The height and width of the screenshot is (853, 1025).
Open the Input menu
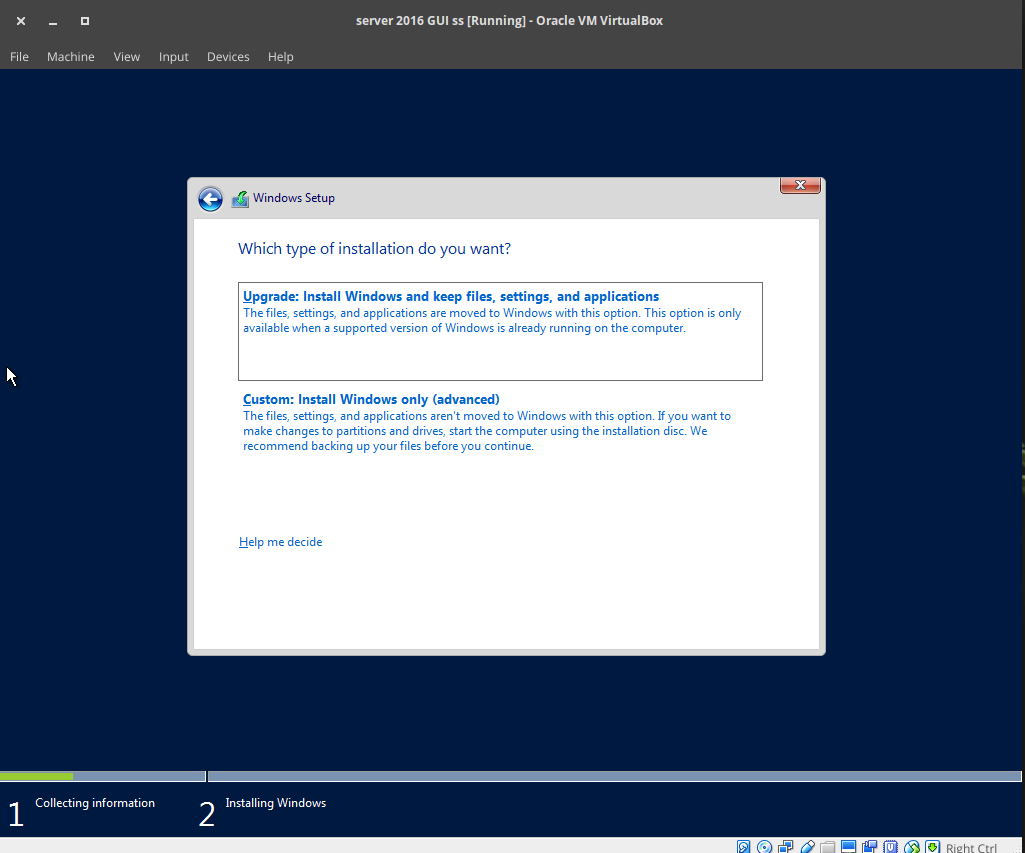173,57
